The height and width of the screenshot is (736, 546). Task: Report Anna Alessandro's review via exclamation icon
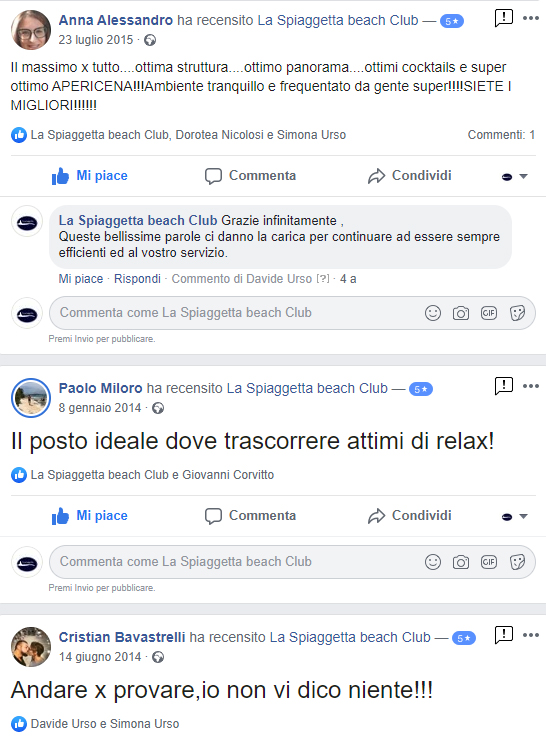click(504, 18)
